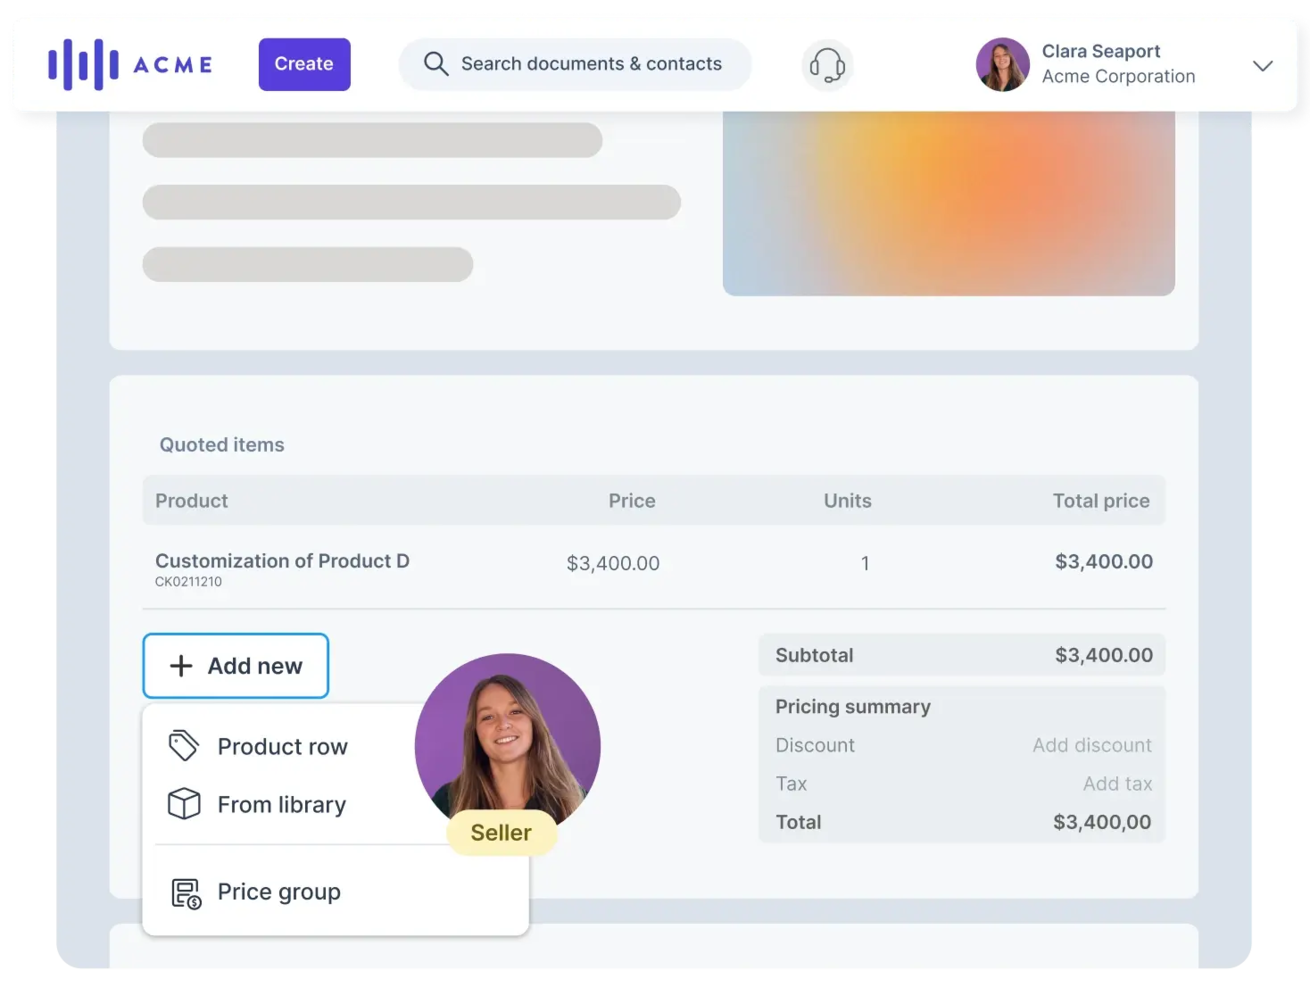Click the Add discount link

[x=1092, y=745]
